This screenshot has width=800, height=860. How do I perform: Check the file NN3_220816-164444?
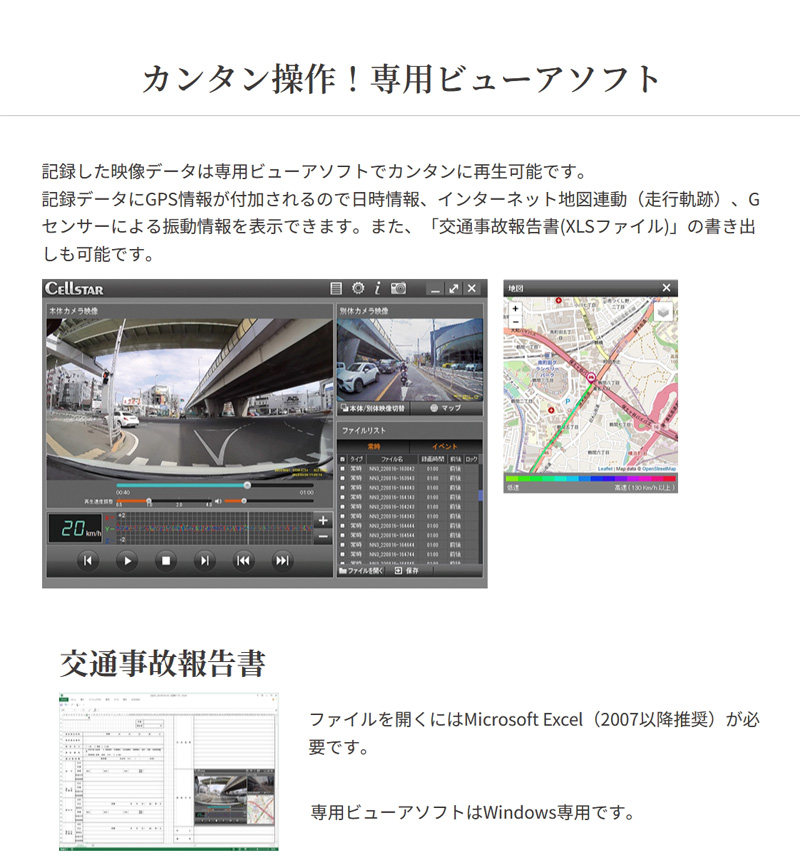coord(343,525)
